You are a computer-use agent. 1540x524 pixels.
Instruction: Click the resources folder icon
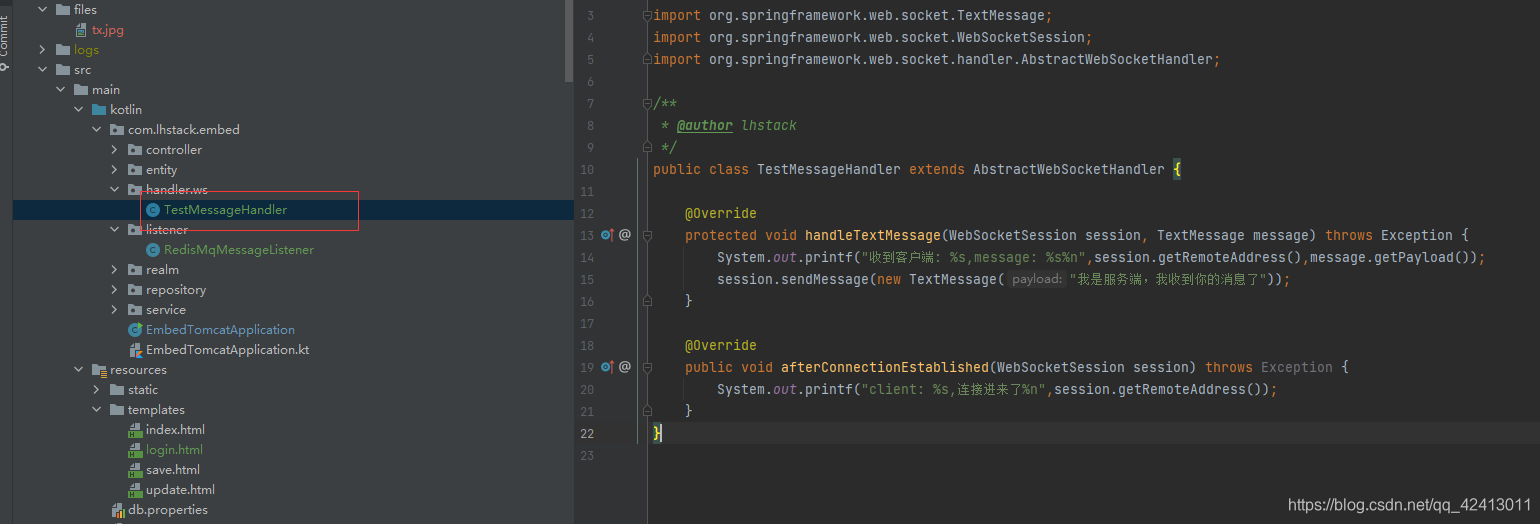pyautogui.click(x=99, y=369)
